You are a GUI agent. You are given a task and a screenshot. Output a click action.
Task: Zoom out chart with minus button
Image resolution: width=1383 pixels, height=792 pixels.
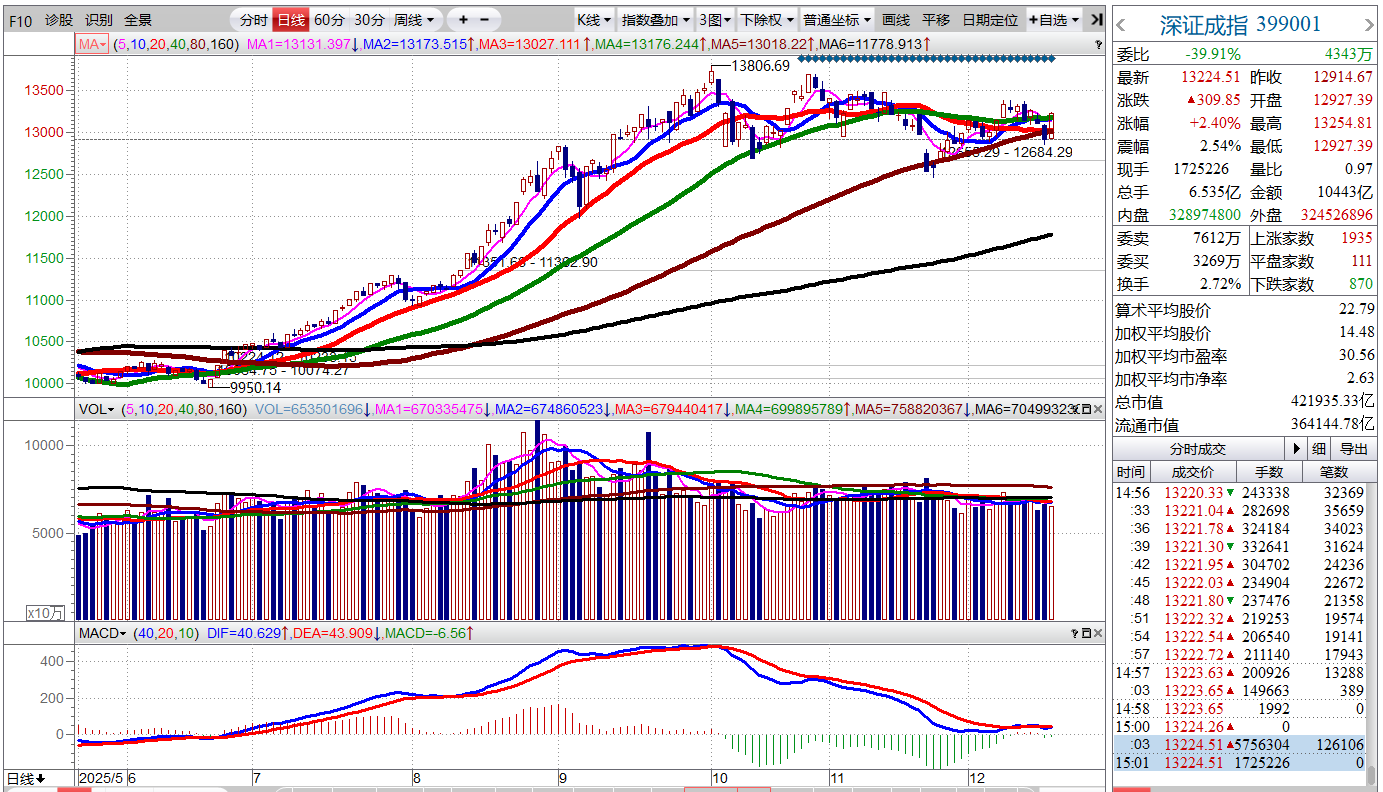(485, 20)
